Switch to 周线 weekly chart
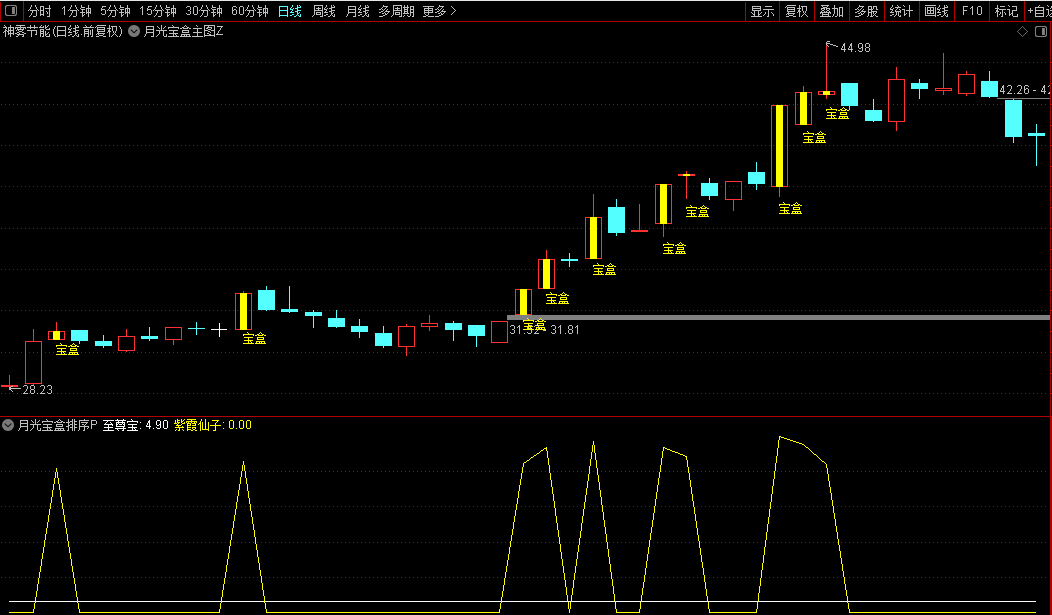 point(324,11)
